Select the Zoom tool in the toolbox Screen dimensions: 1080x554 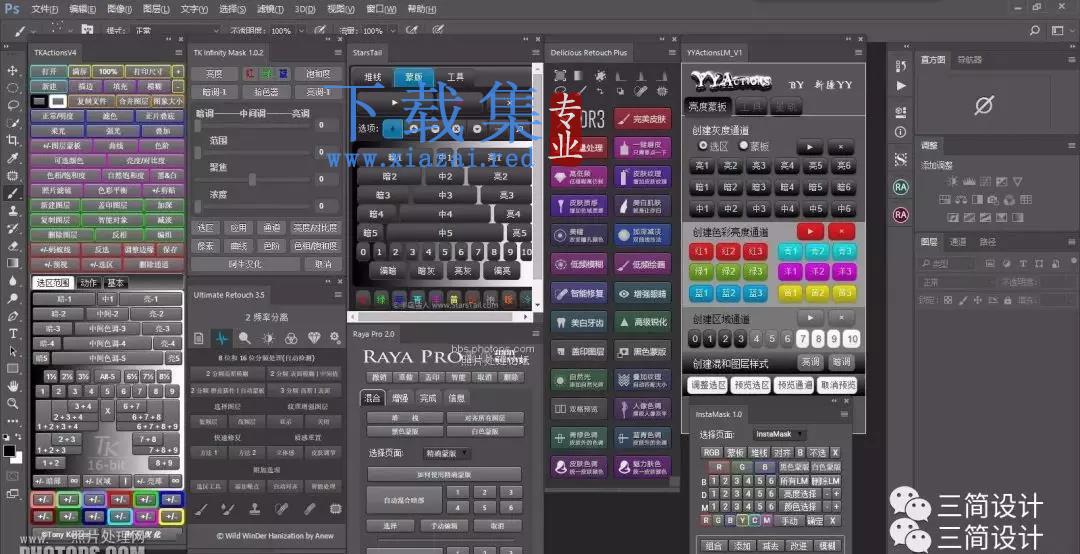coord(12,404)
